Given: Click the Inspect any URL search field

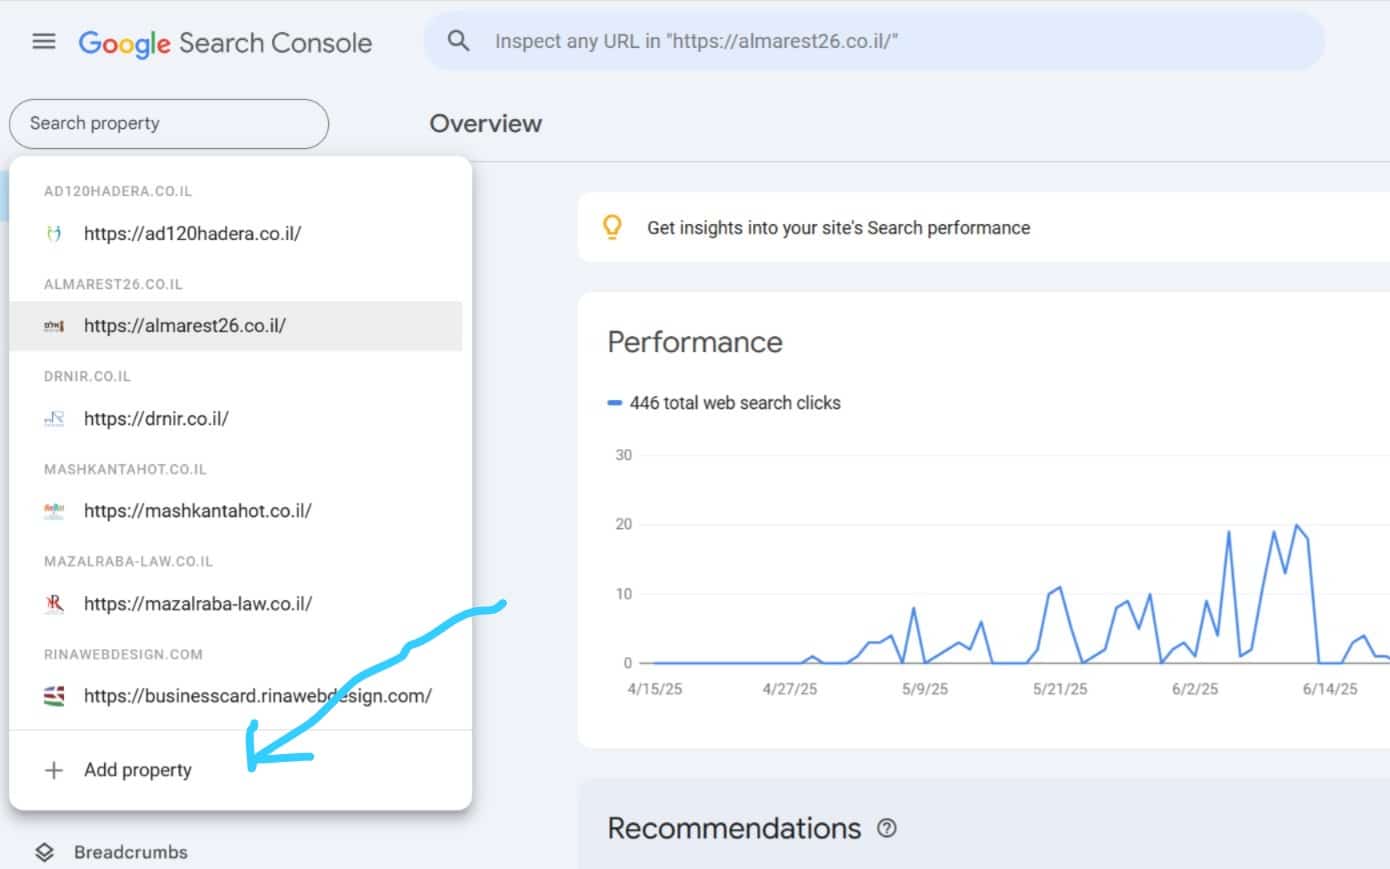Looking at the screenshot, I should 875,41.
